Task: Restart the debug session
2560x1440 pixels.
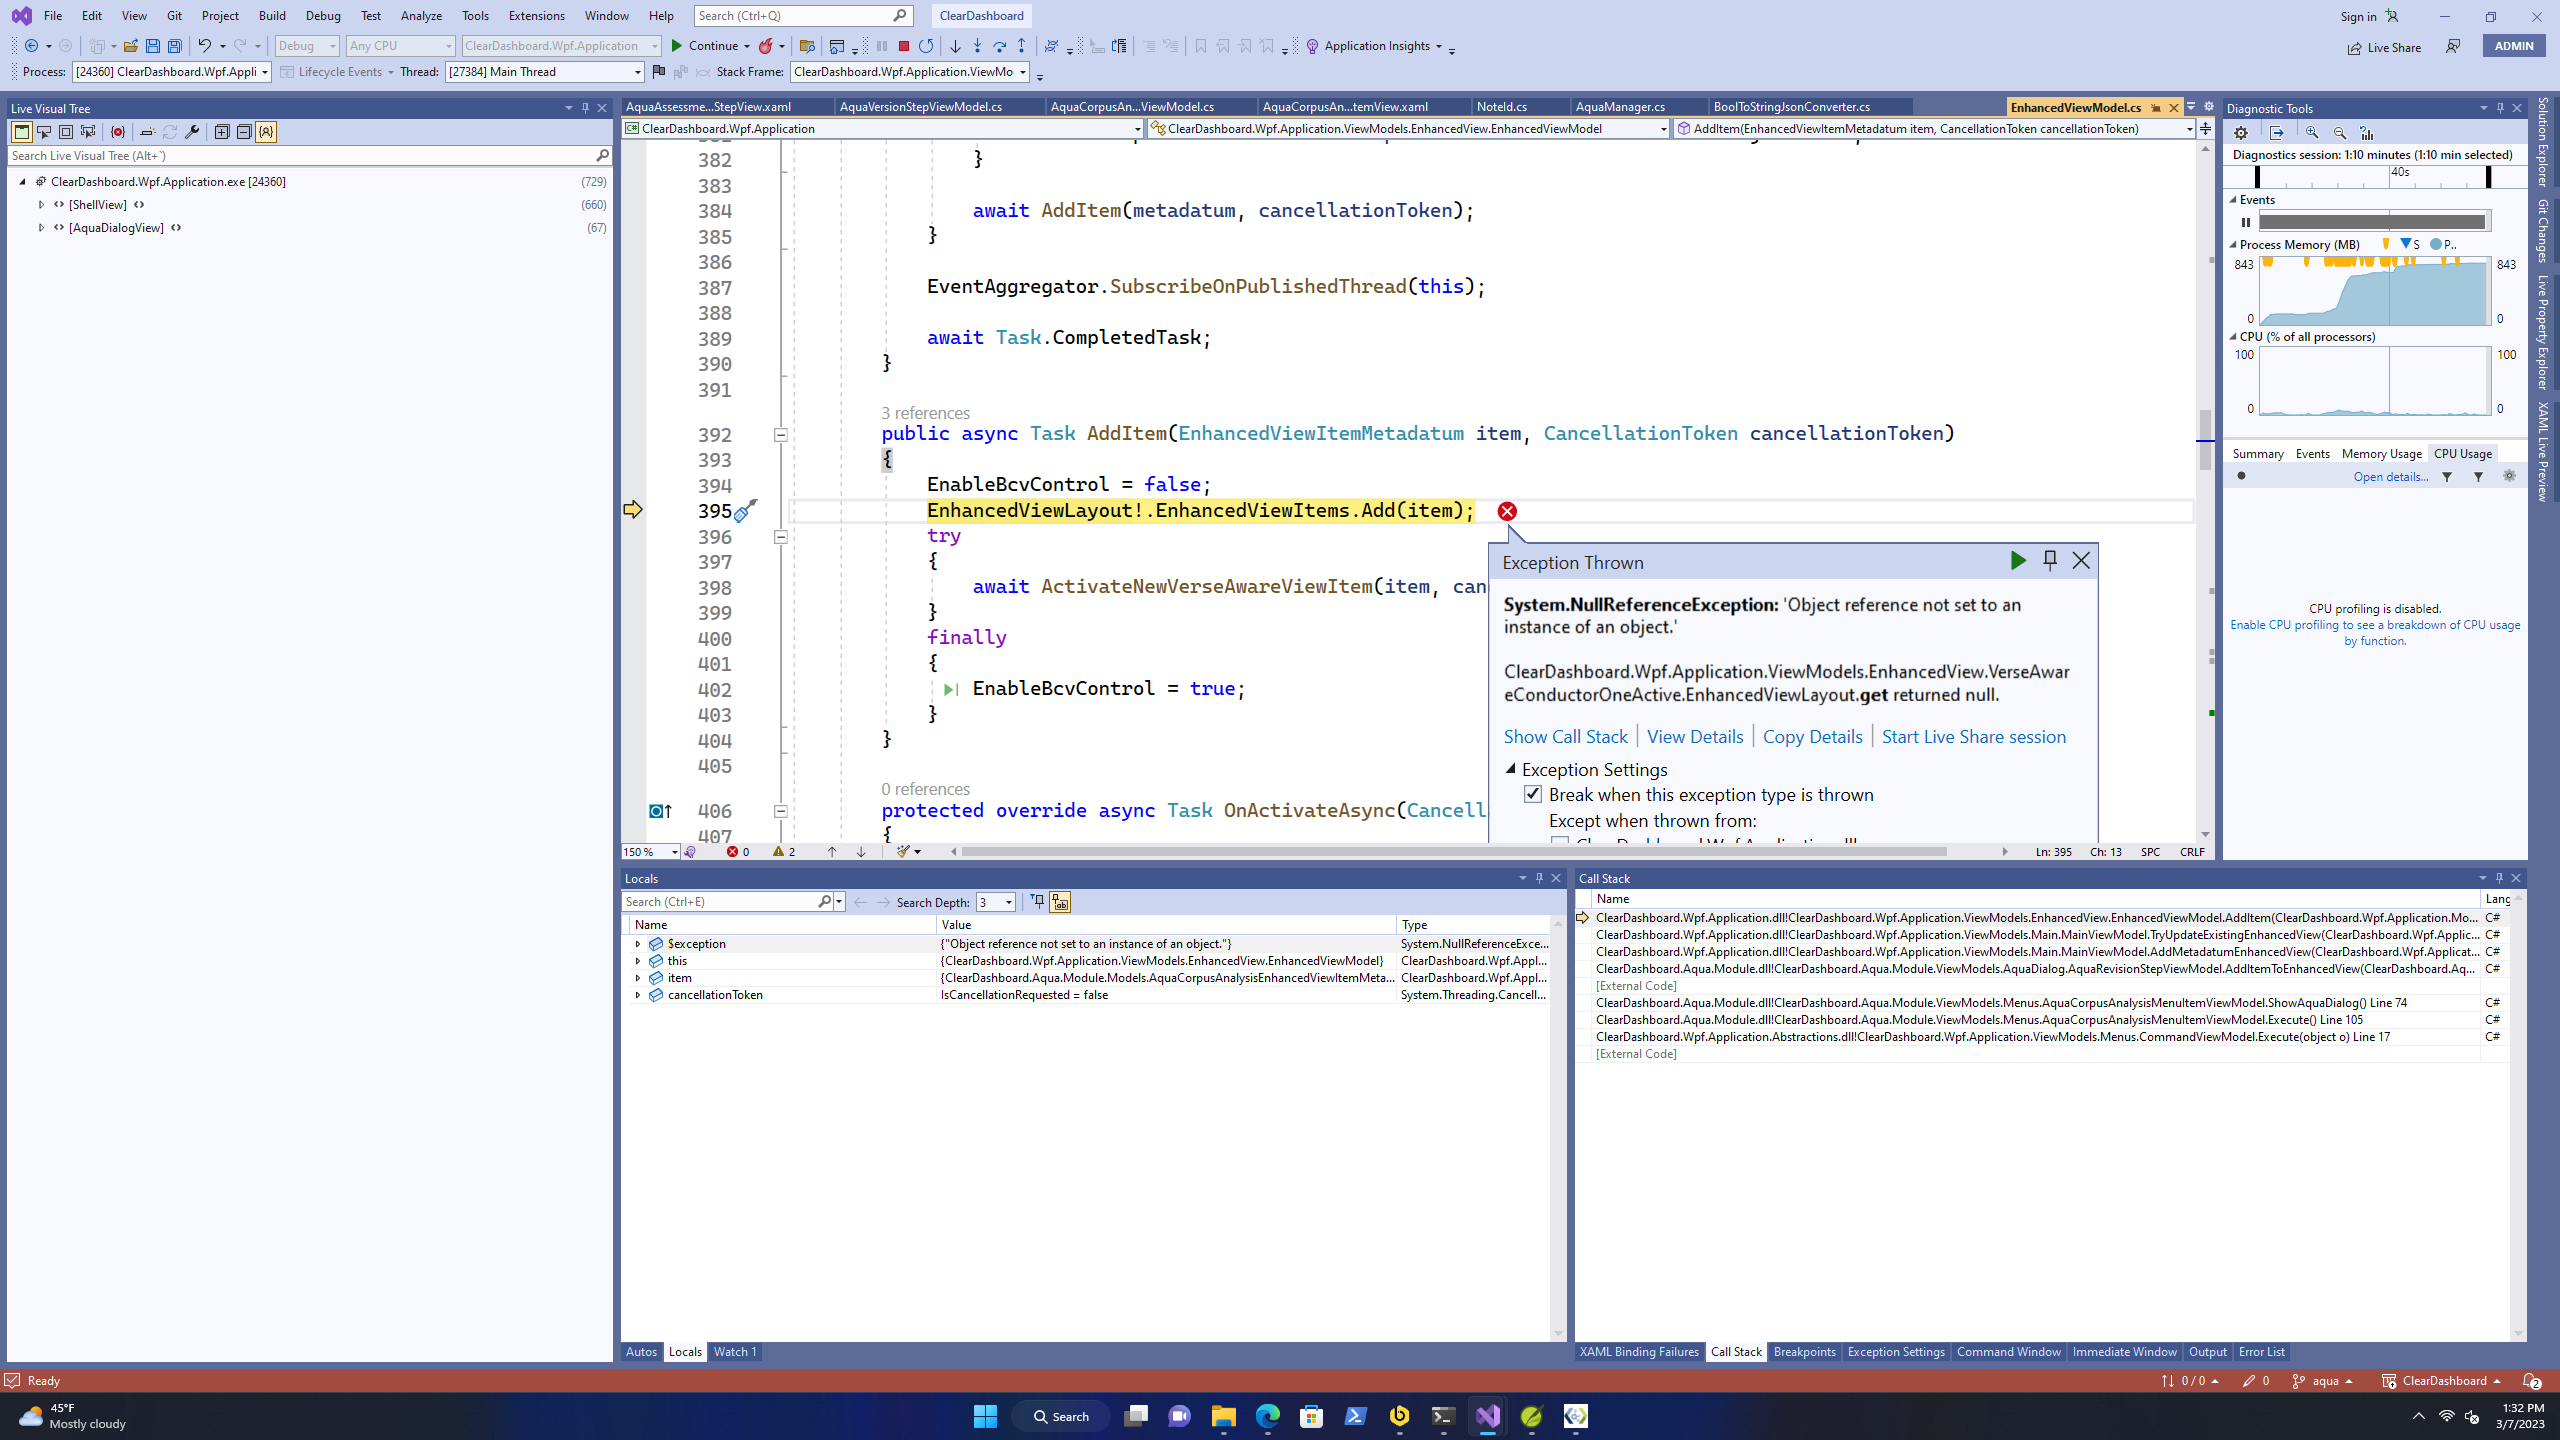Action: click(x=926, y=46)
